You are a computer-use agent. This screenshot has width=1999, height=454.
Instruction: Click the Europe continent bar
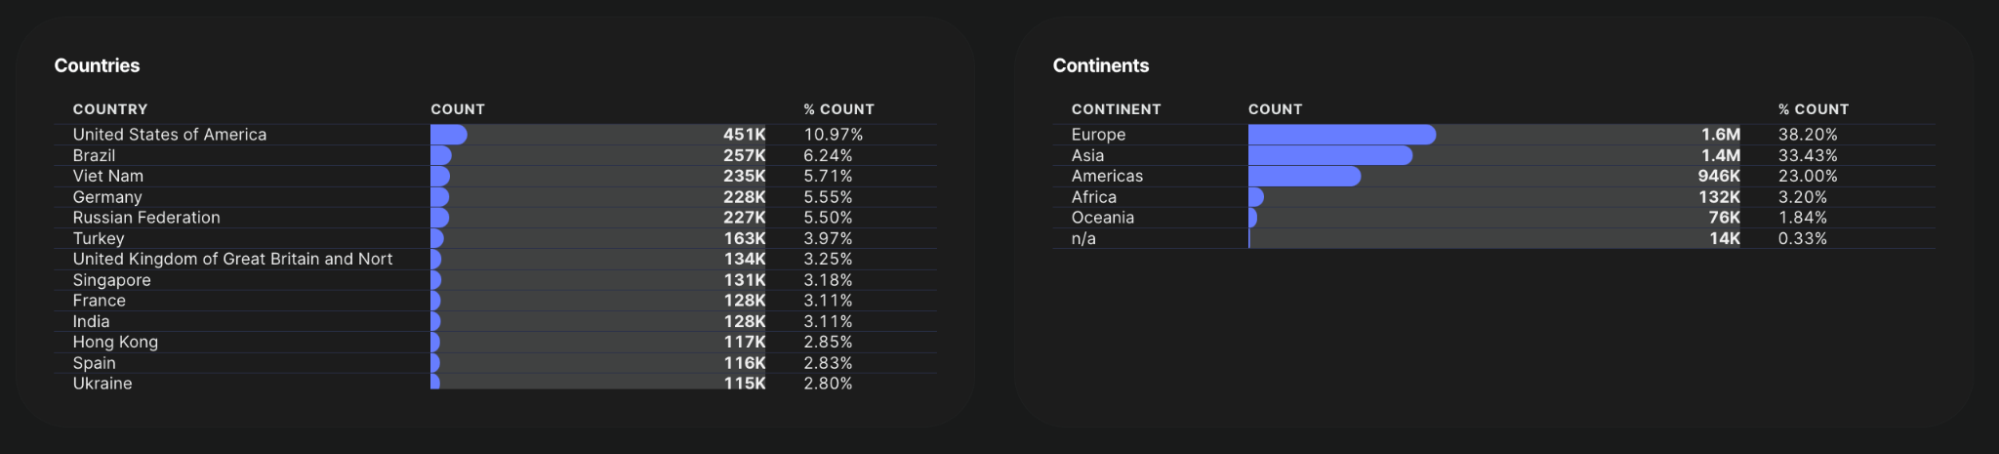(x=1342, y=134)
